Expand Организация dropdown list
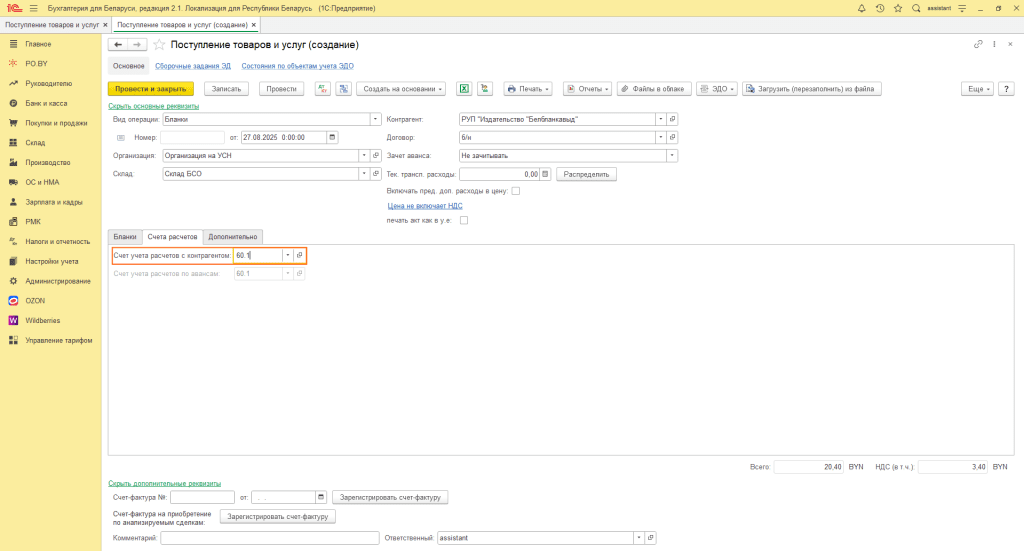 pos(364,155)
